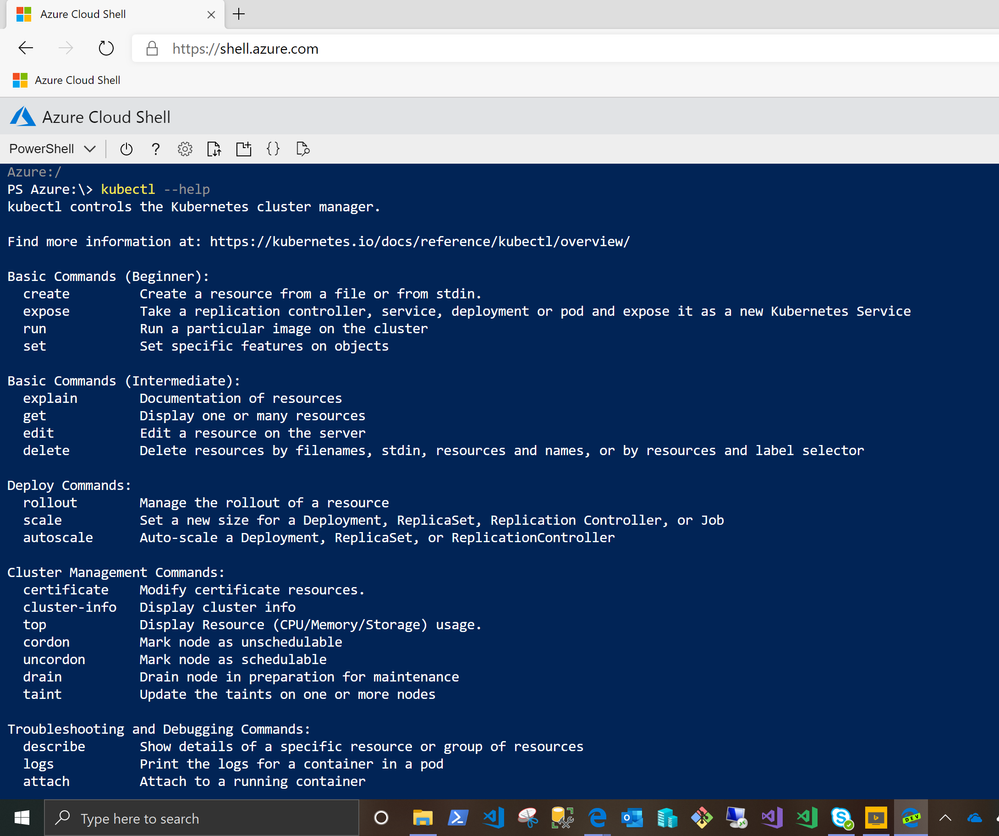
Task: Open Edge Dev taskbar icon
Action: pos(911,818)
